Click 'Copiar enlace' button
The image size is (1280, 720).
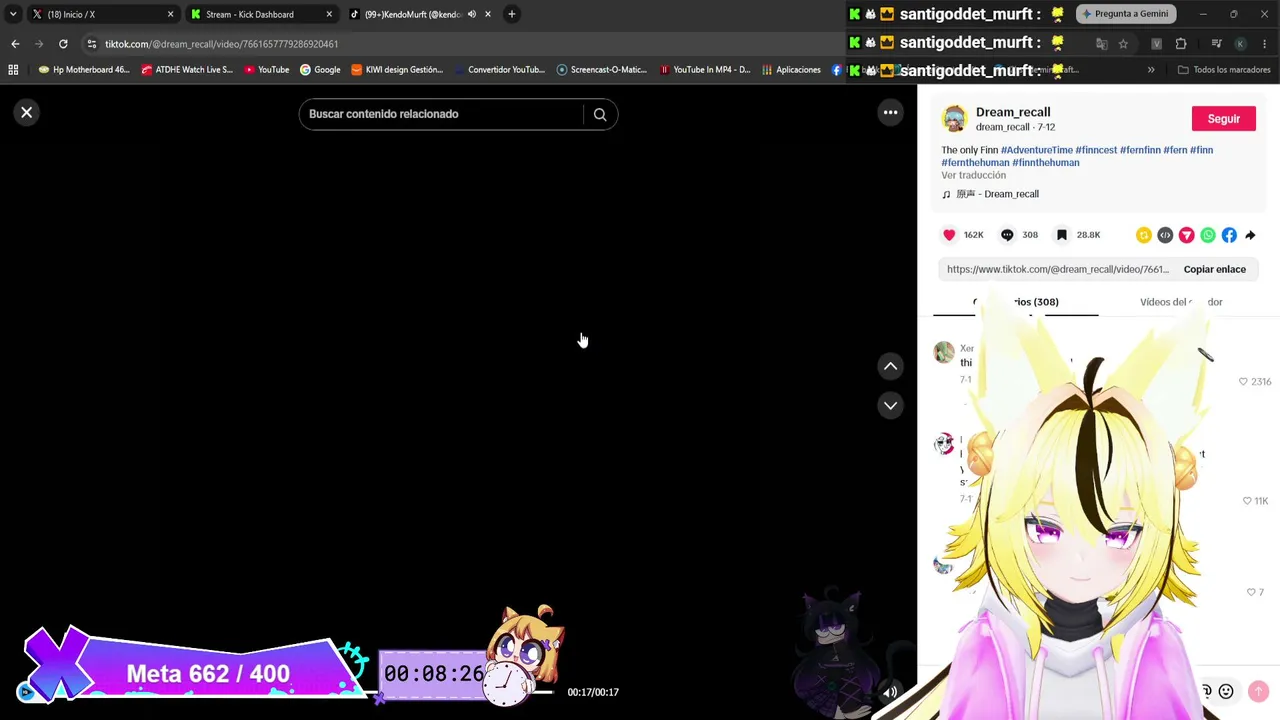[1214, 269]
